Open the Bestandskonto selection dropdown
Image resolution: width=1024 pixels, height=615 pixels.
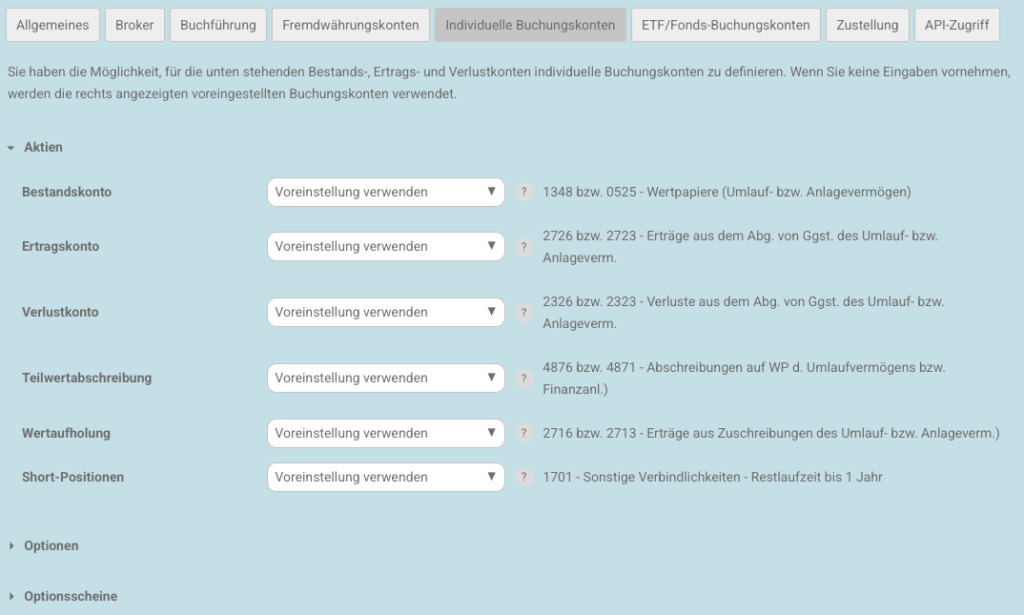[x=385, y=192]
